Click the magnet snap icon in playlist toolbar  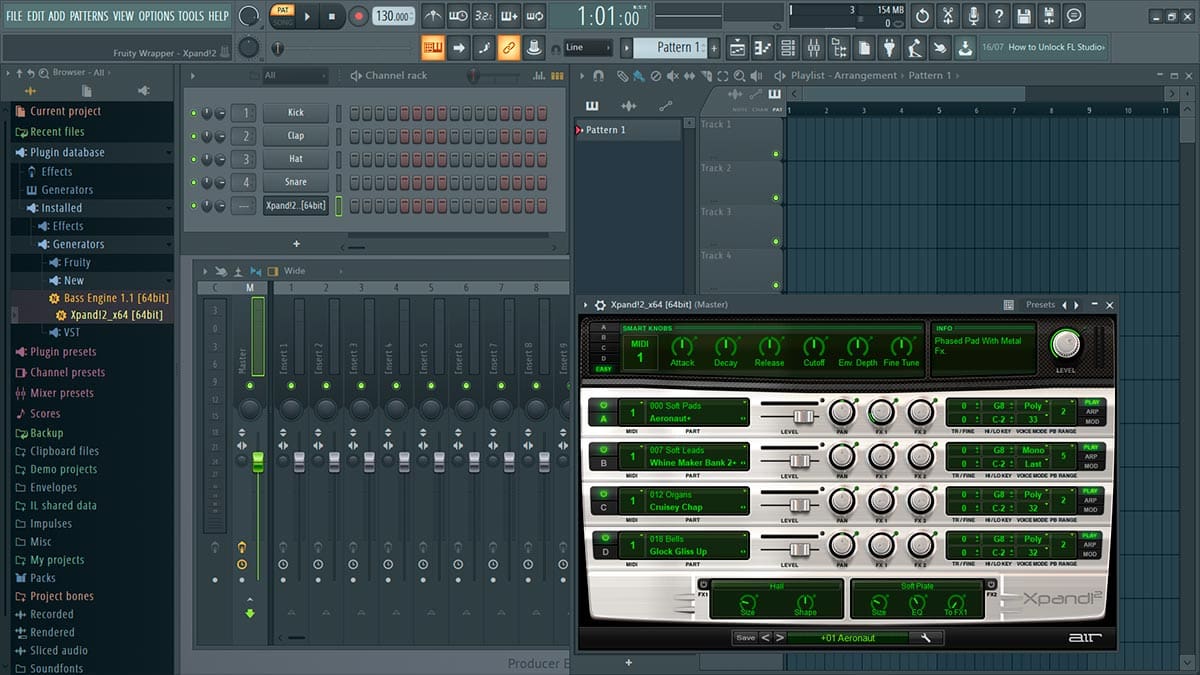pos(598,76)
